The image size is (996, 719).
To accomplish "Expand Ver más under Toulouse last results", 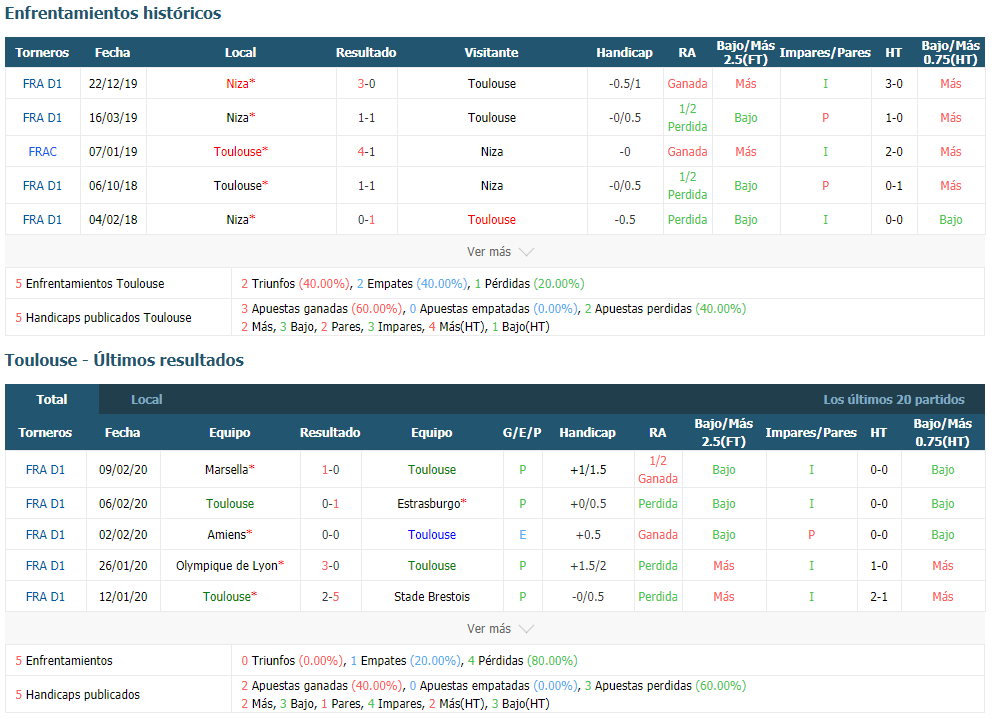I will (499, 628).
